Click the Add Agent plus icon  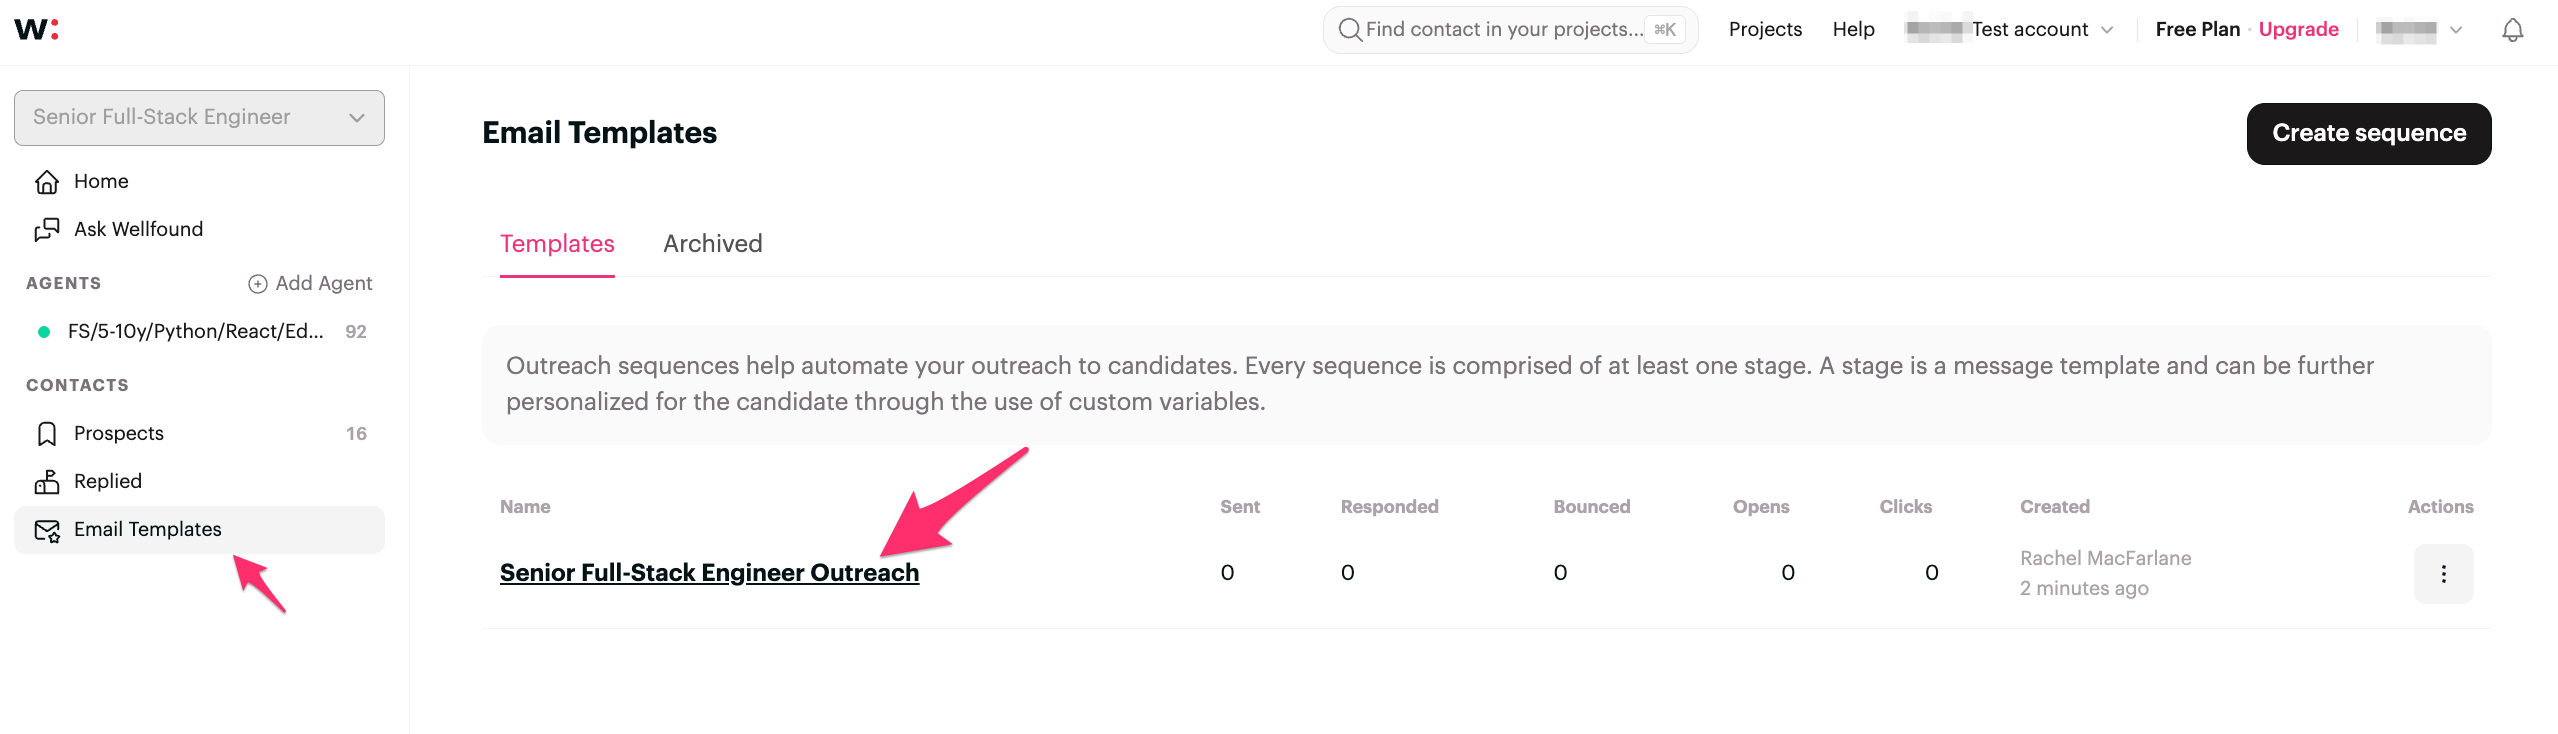[257, 284]
